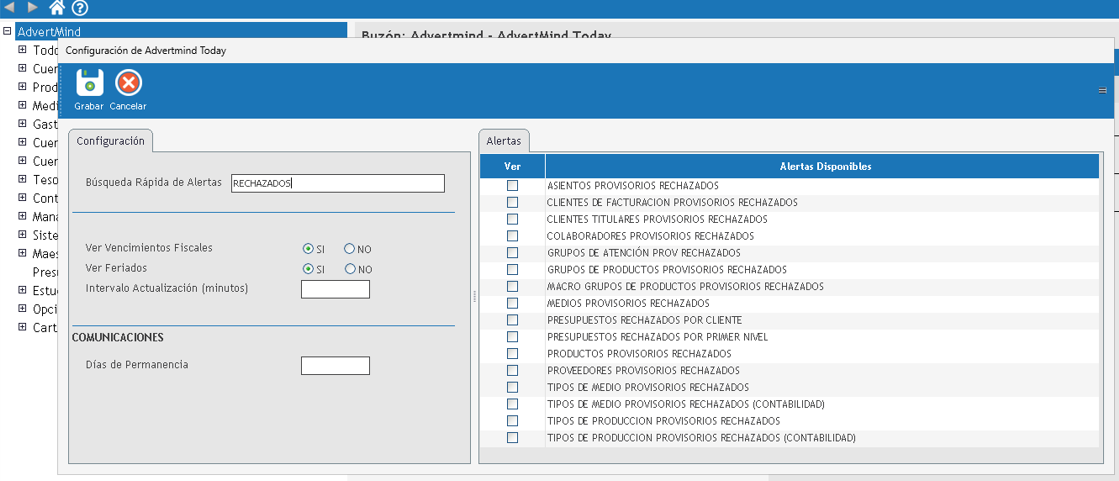Switch to the Configuración tab
Viewport: 1119px width, 481px height.
[111, 141]
